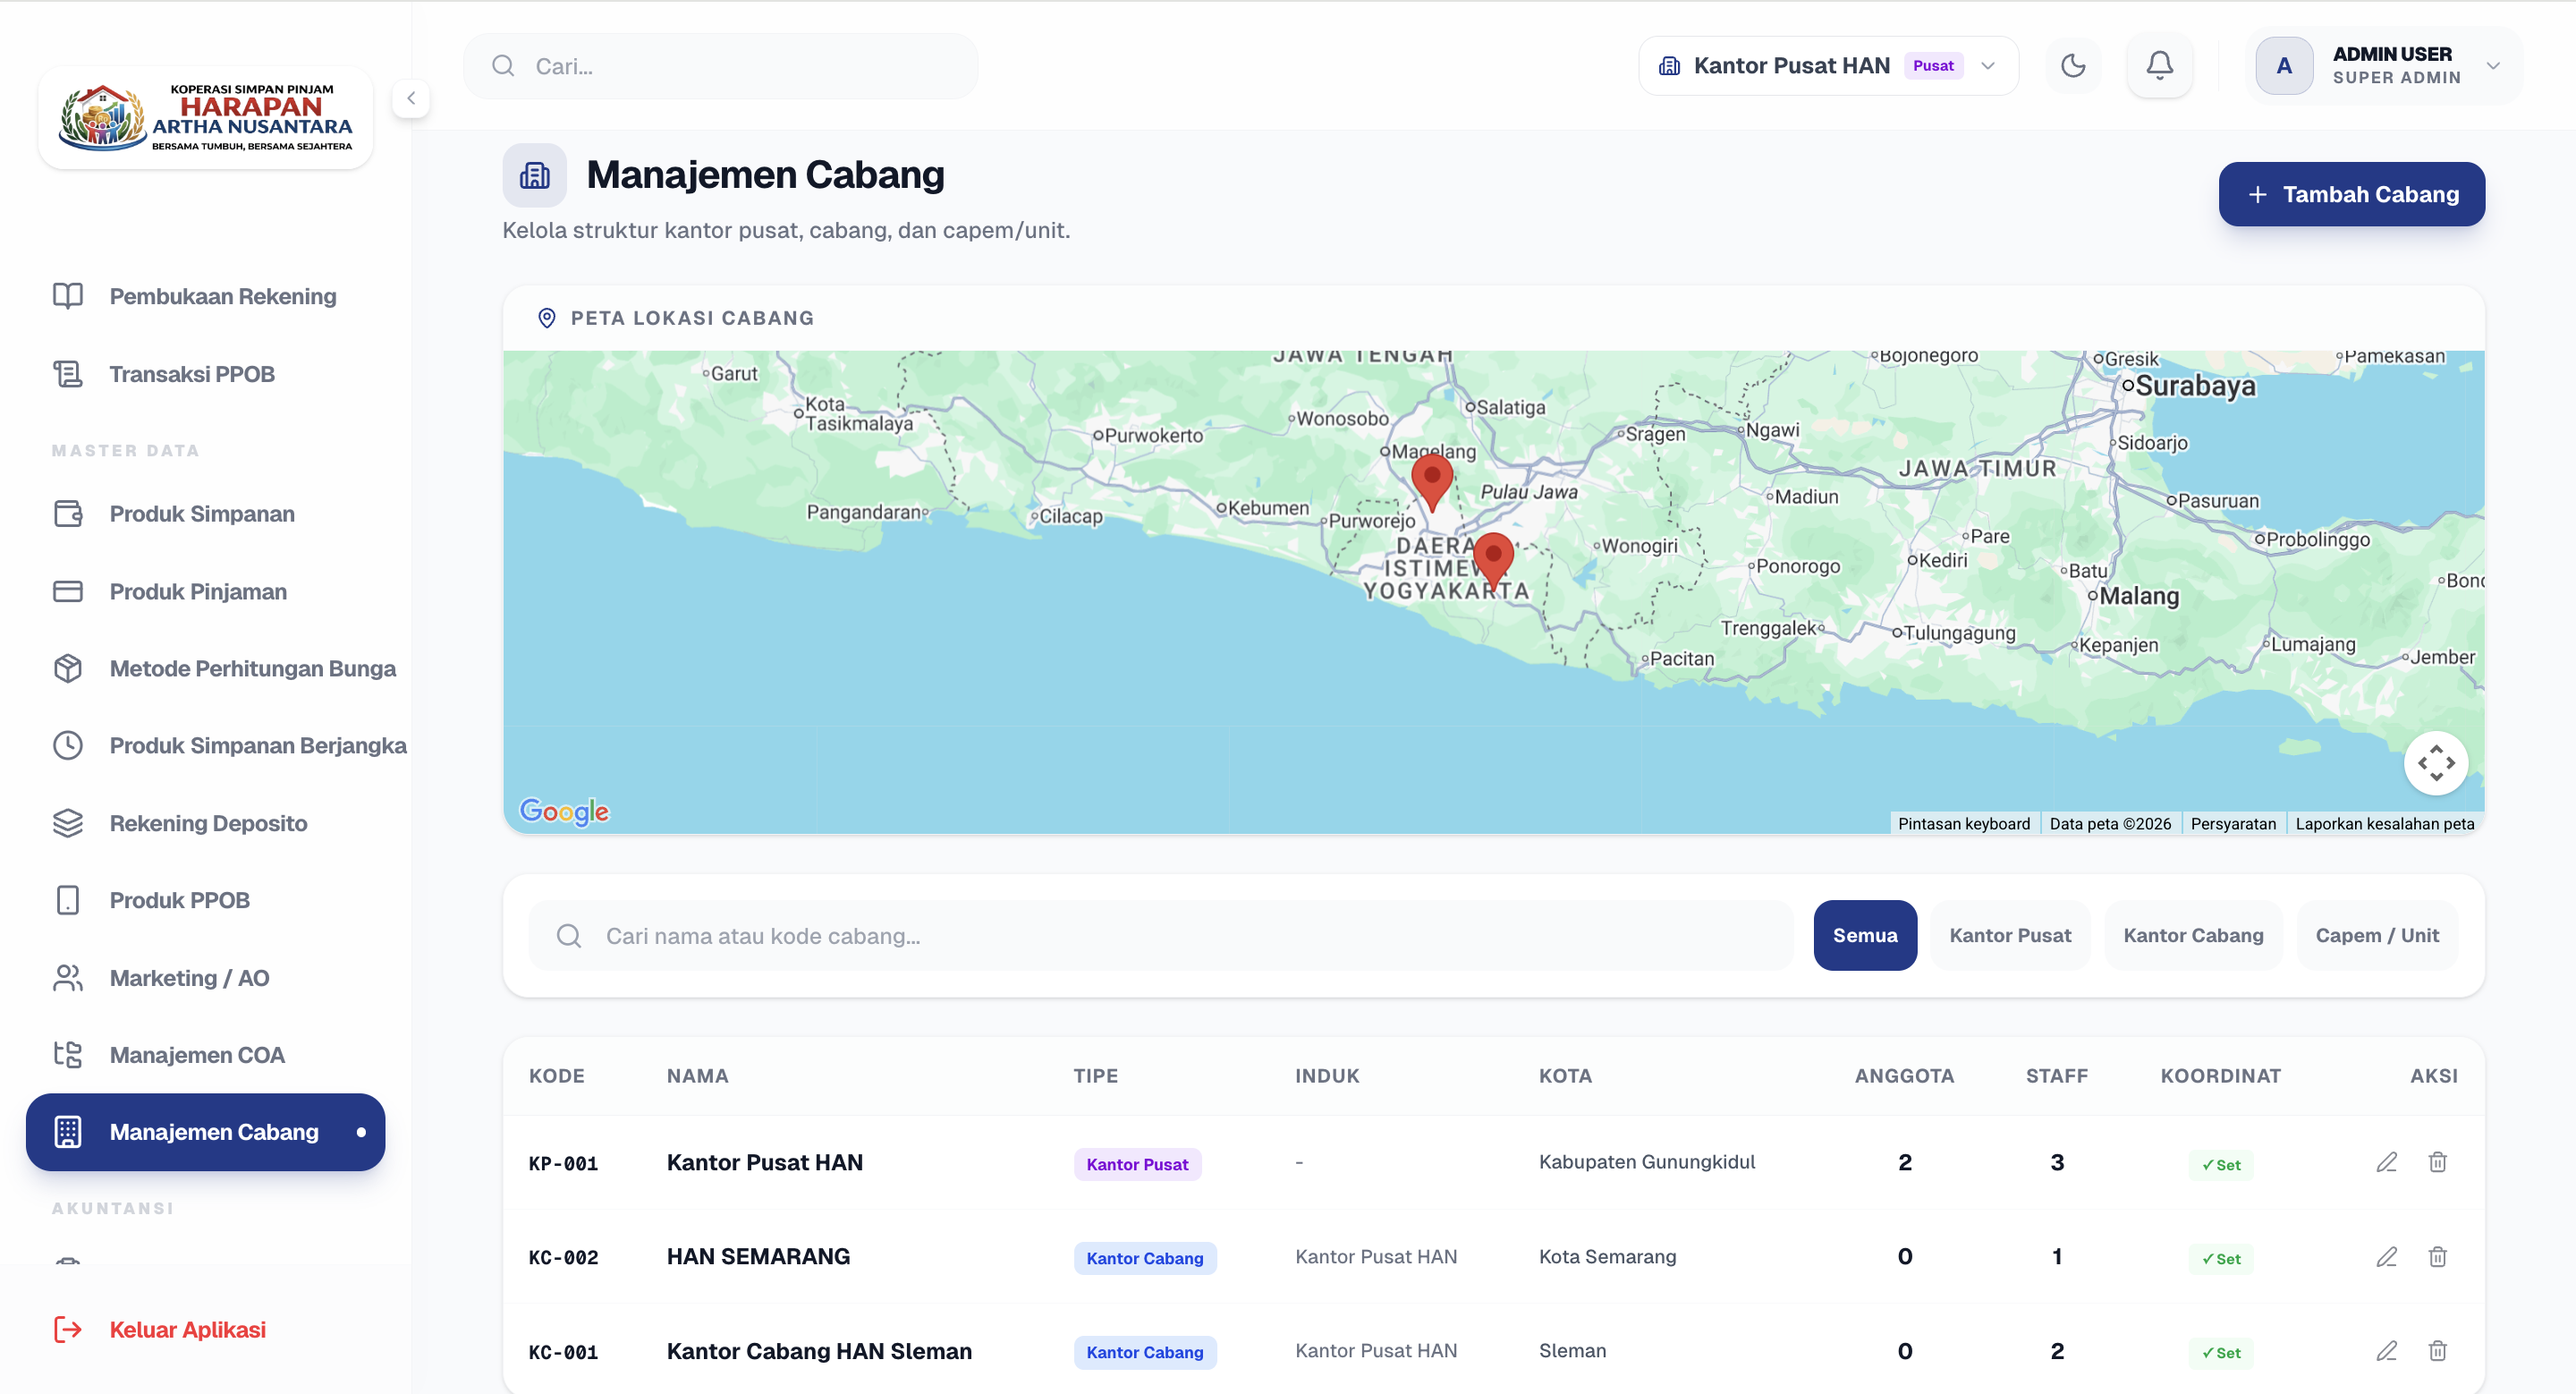The height and width of the screenshot is (1394, 2576).
Task: Open notifications via the bell icon
Action: click(2159, 65)
